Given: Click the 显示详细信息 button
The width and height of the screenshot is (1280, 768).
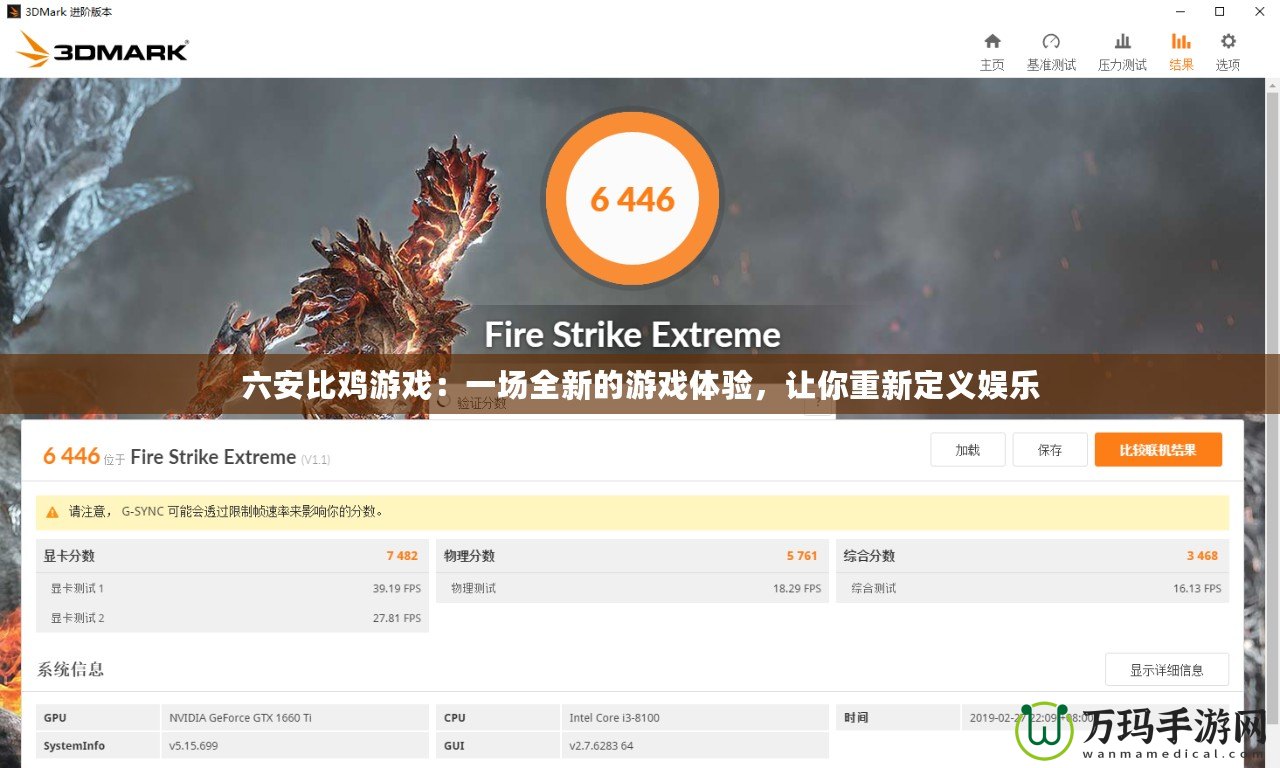Looking at the screenshot, I should click(1167, 670).
